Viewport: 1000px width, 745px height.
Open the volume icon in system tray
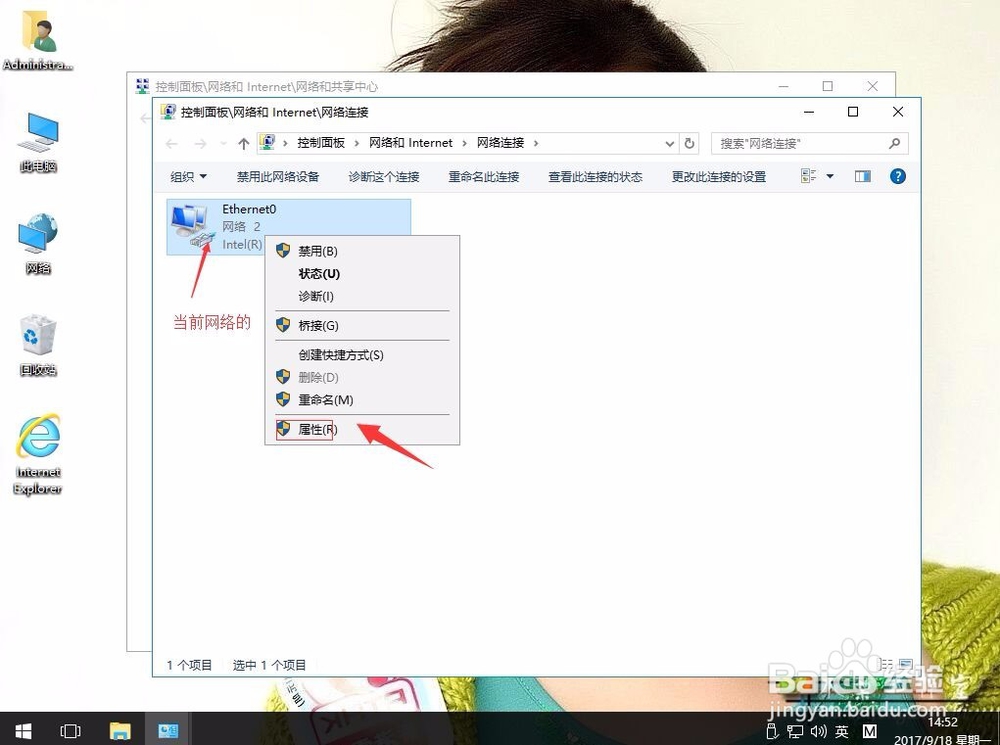818,732
